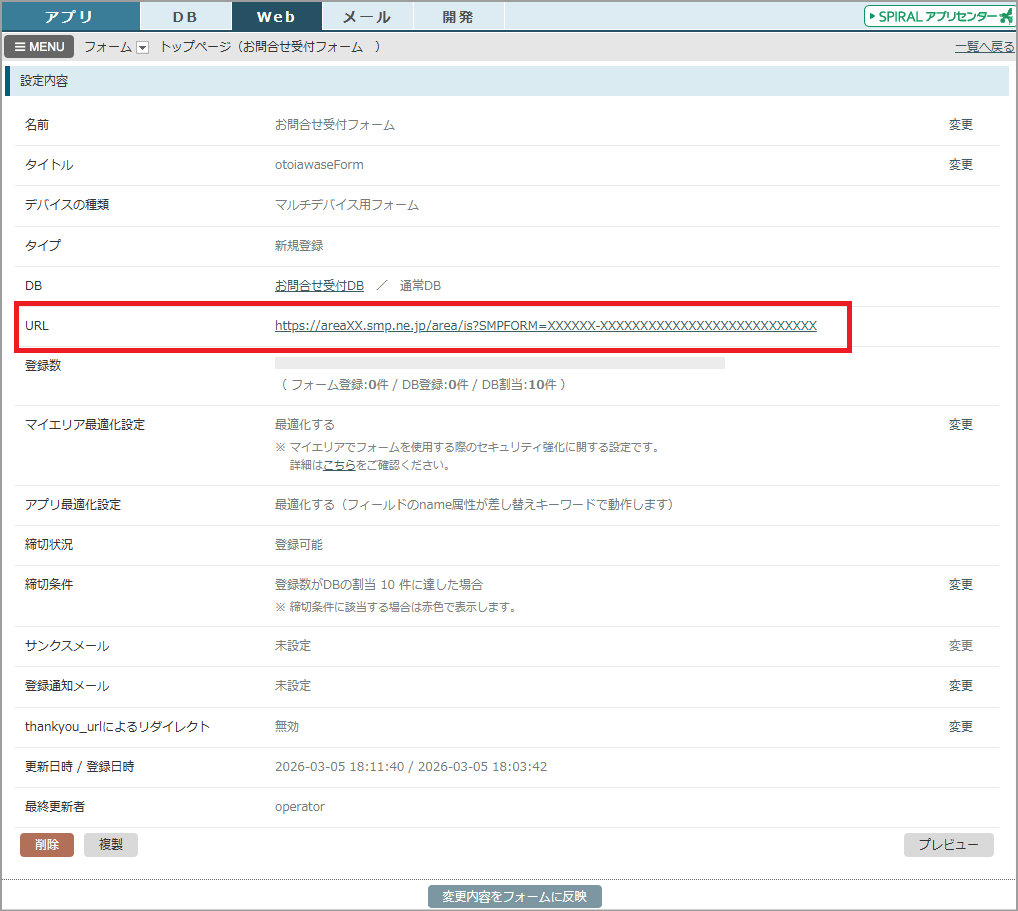Click the こちら details link
Screen dimensions: 1018x911
(339, 465)
